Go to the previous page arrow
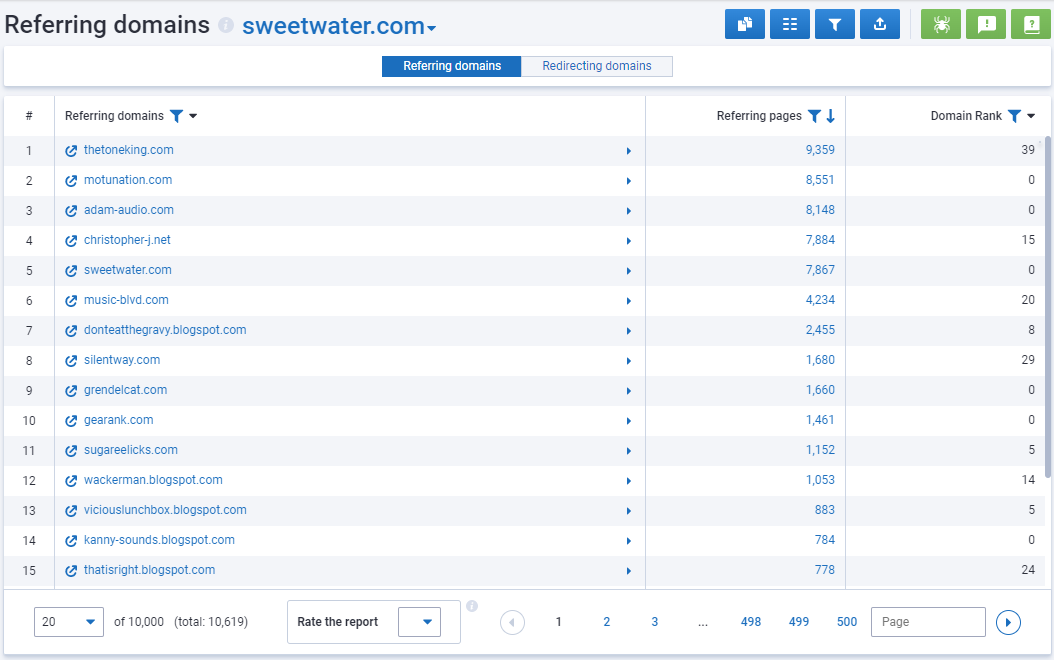This screenshot has height=660, width=1054. 512,622
